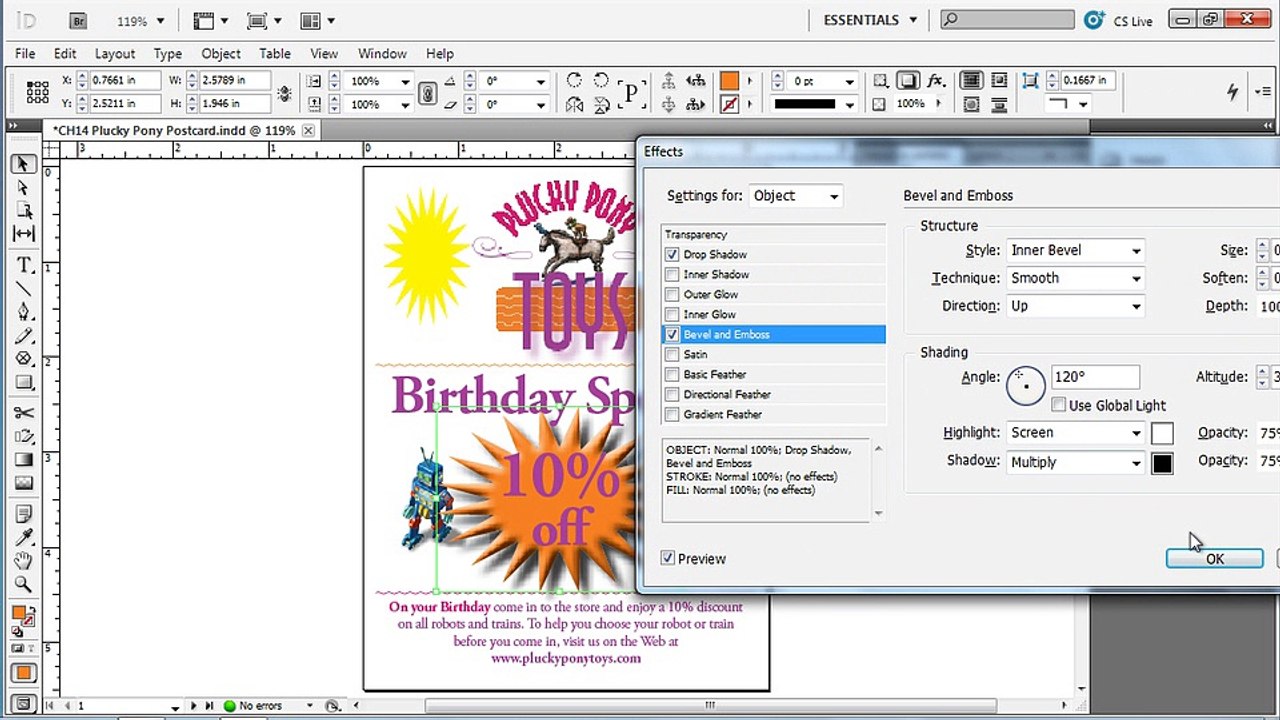Image resolution: width=1280 pixels, height=720 pixels.
Task: Select the CH14 Plucky Pony Postcard document tab
Action: tap(174, 130)
